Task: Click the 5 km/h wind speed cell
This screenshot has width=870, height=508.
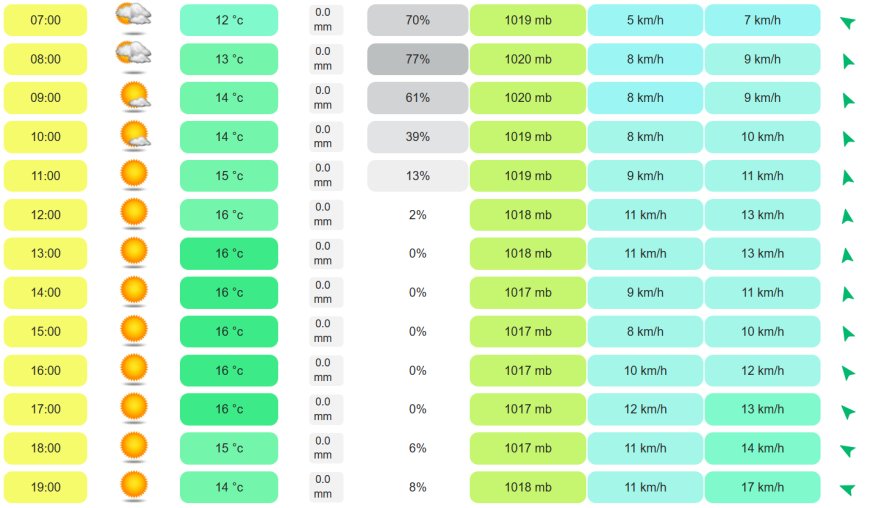Action: (645, 20)
